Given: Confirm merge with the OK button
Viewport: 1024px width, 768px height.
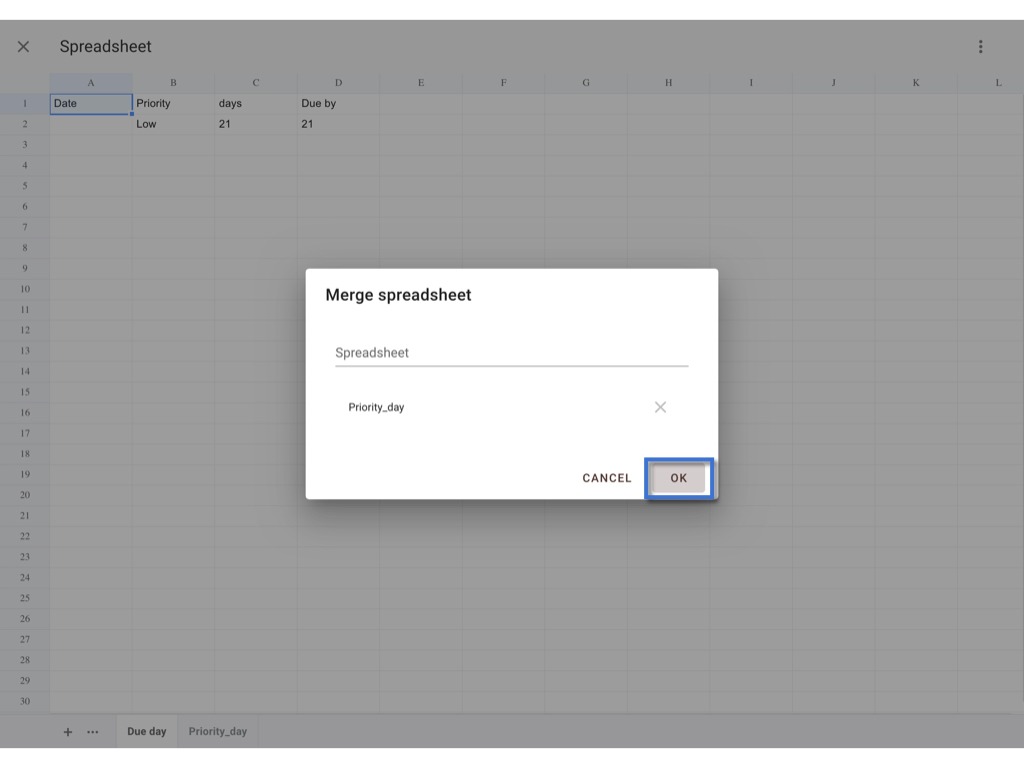Looking at the screenshot, I should click(x=679, y=478).
